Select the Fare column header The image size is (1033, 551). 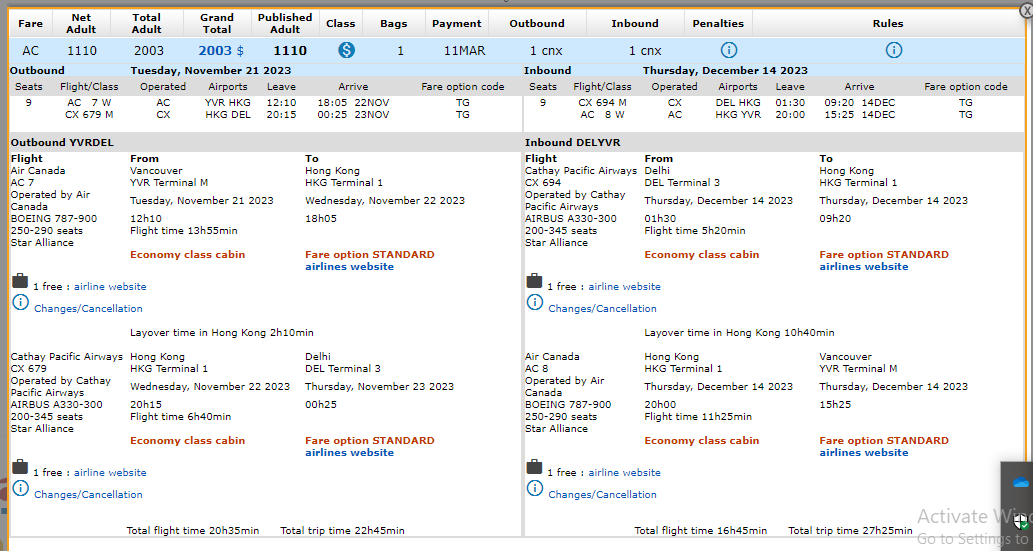pos(30,23)
